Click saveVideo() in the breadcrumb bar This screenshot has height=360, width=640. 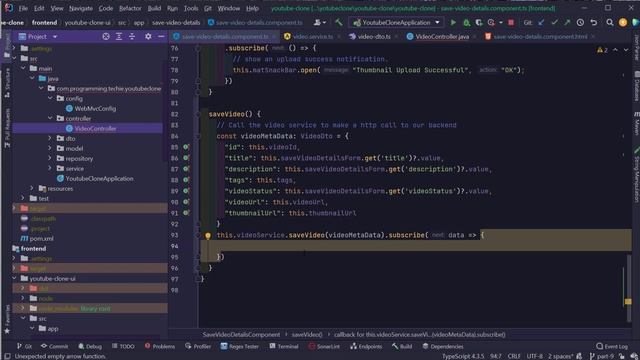(x=307, y=335)
